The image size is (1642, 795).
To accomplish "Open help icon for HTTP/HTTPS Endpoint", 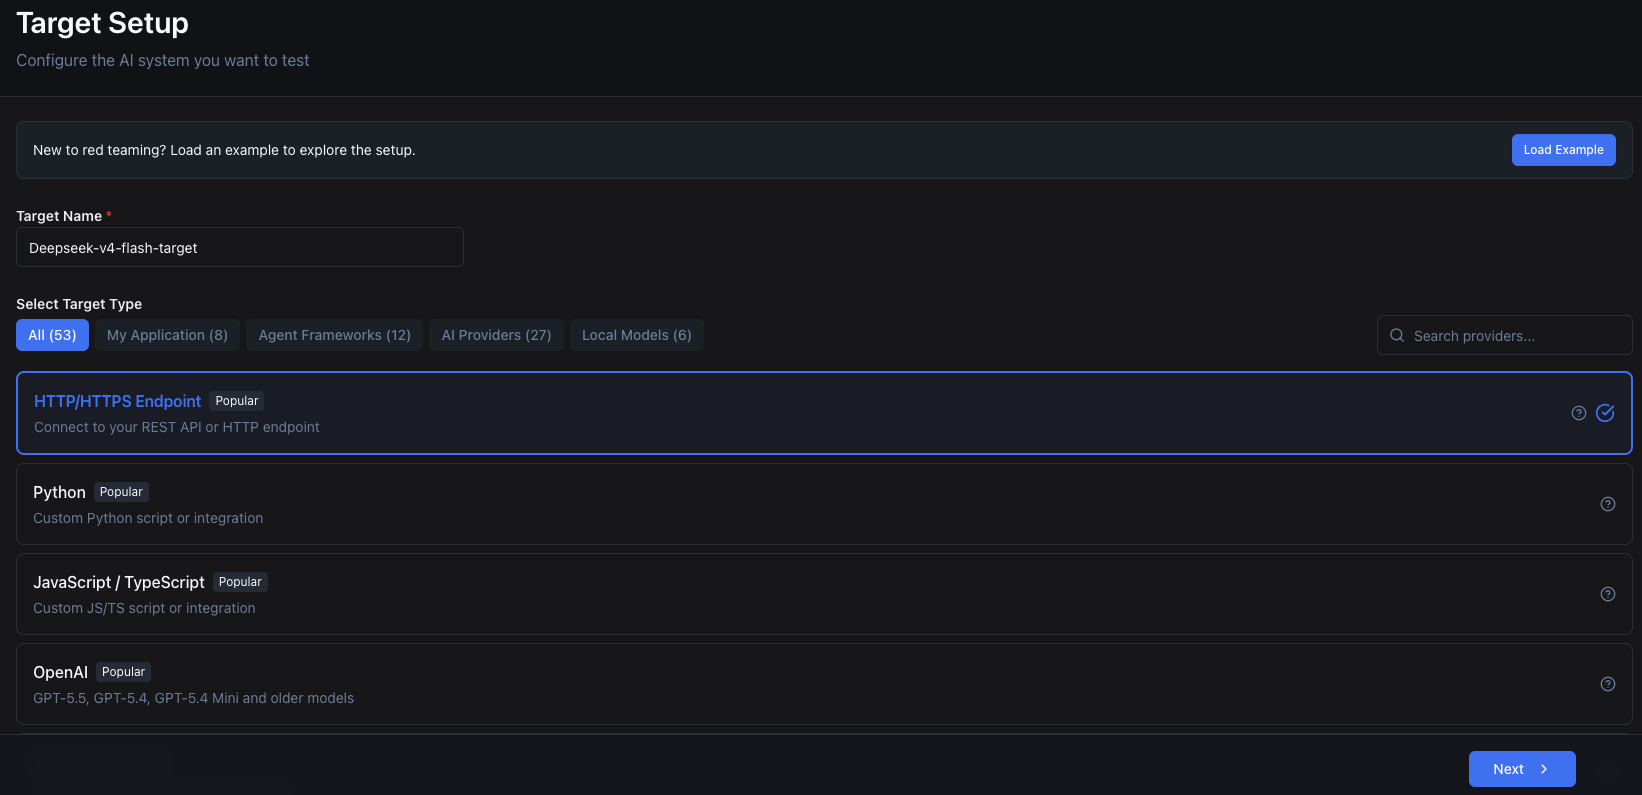I will click(1579, 413).
